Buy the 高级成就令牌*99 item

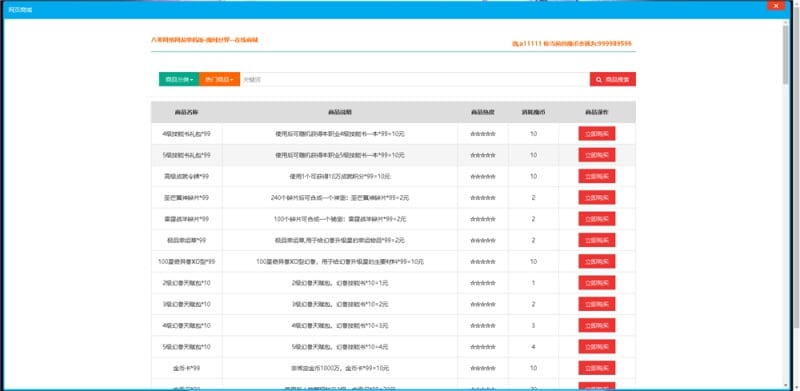coord(596,176)
